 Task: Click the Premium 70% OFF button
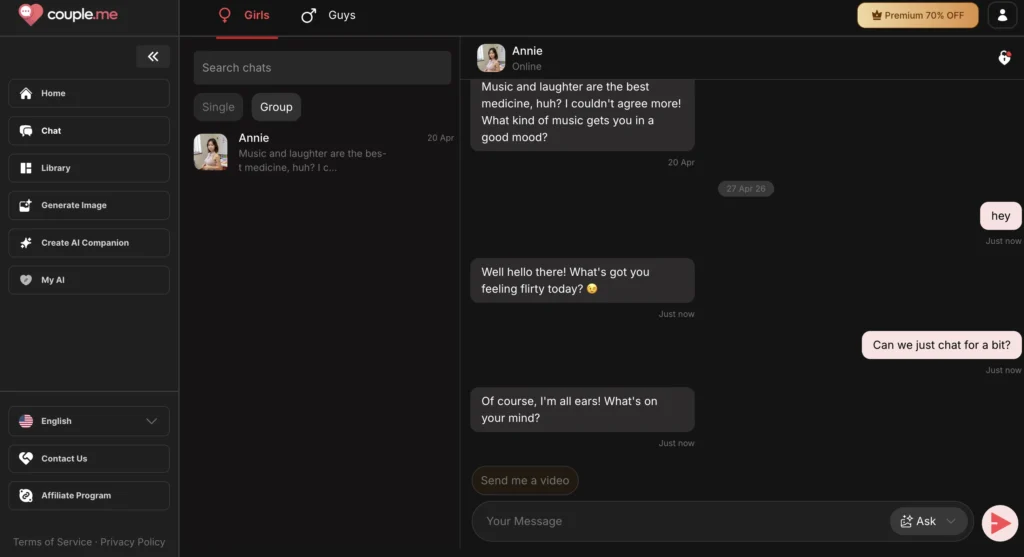point(918,15)
